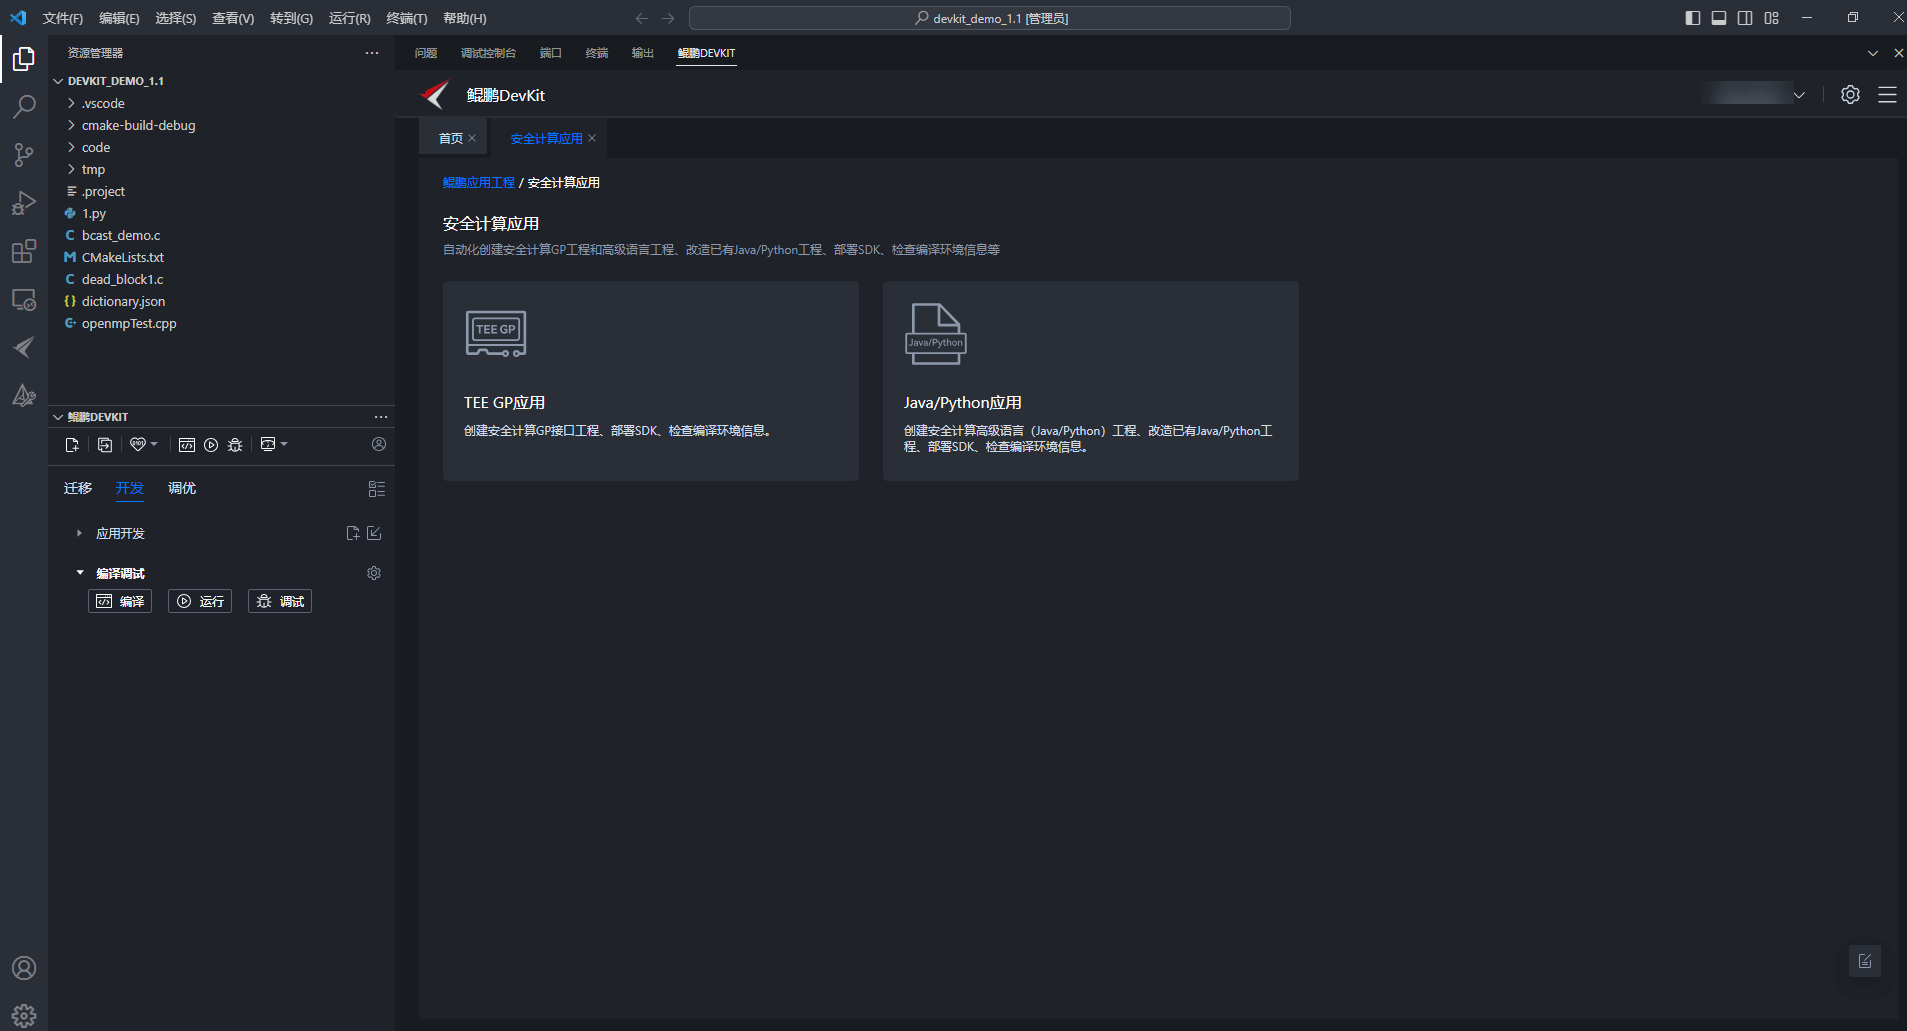
Task: Open the 帮助(H) menu
Action: pos(465,18)
